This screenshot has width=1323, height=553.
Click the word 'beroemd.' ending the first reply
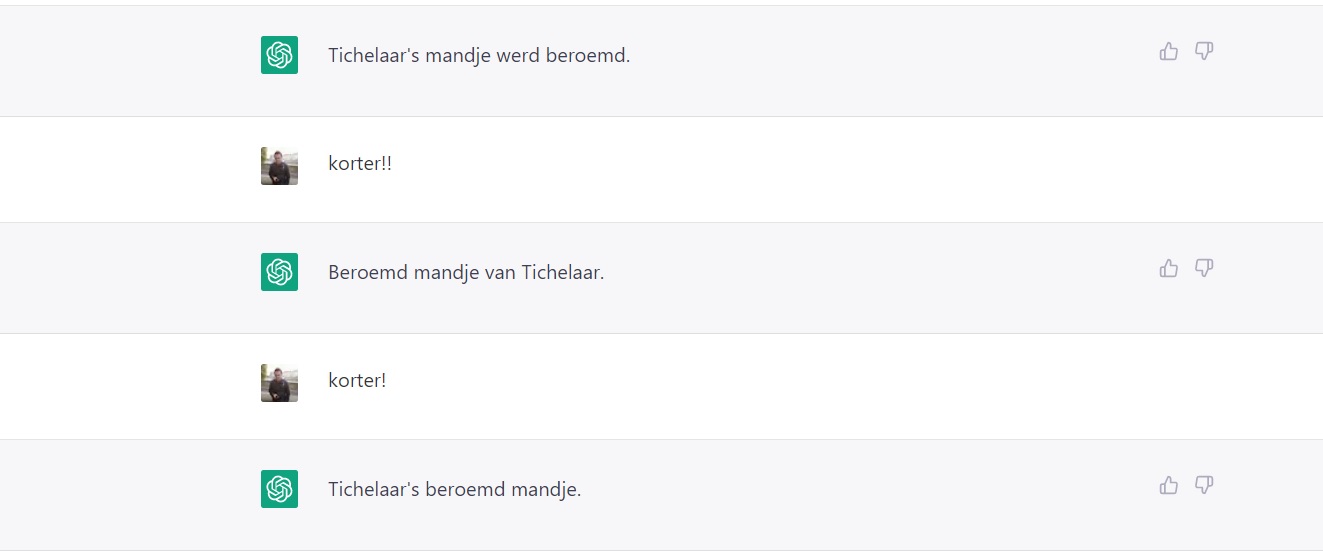tap(588, 56)
